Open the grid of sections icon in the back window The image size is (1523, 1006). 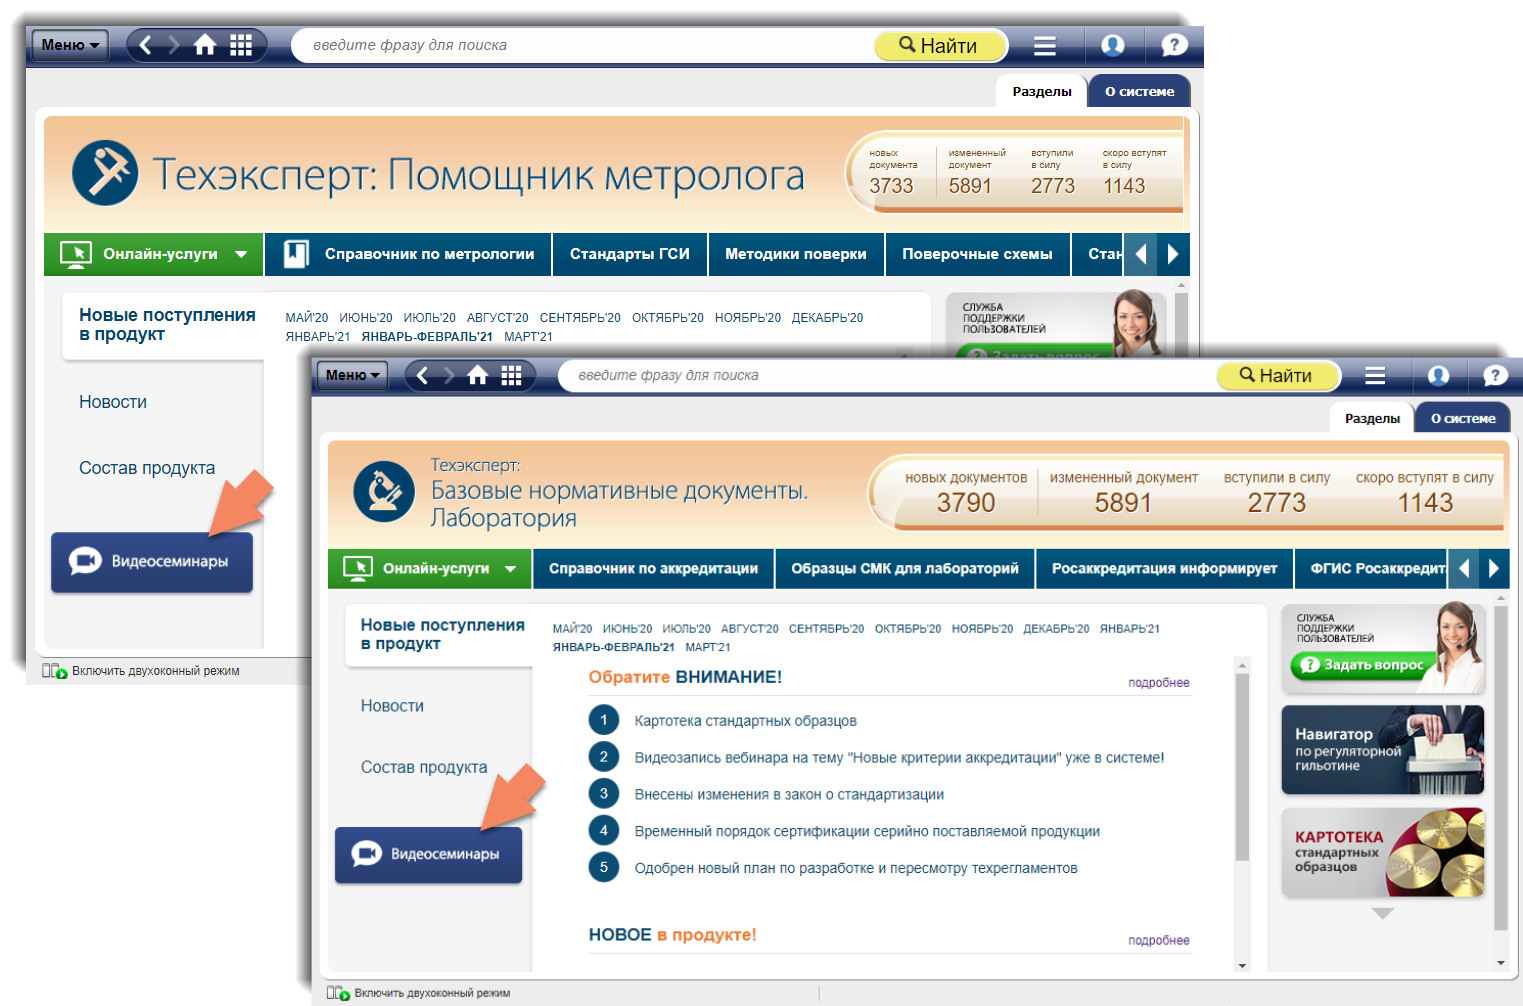241,45
